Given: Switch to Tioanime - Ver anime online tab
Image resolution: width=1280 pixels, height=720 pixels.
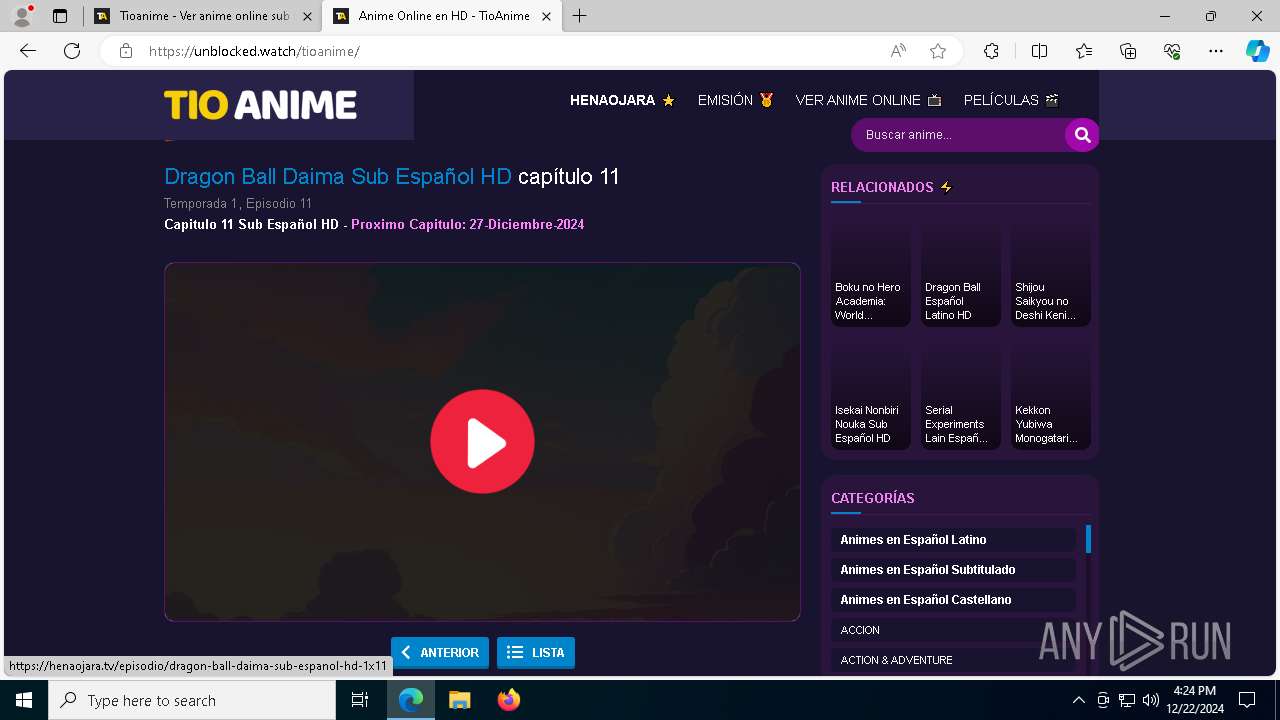Looking at the screenshot, I should point(203,16).
